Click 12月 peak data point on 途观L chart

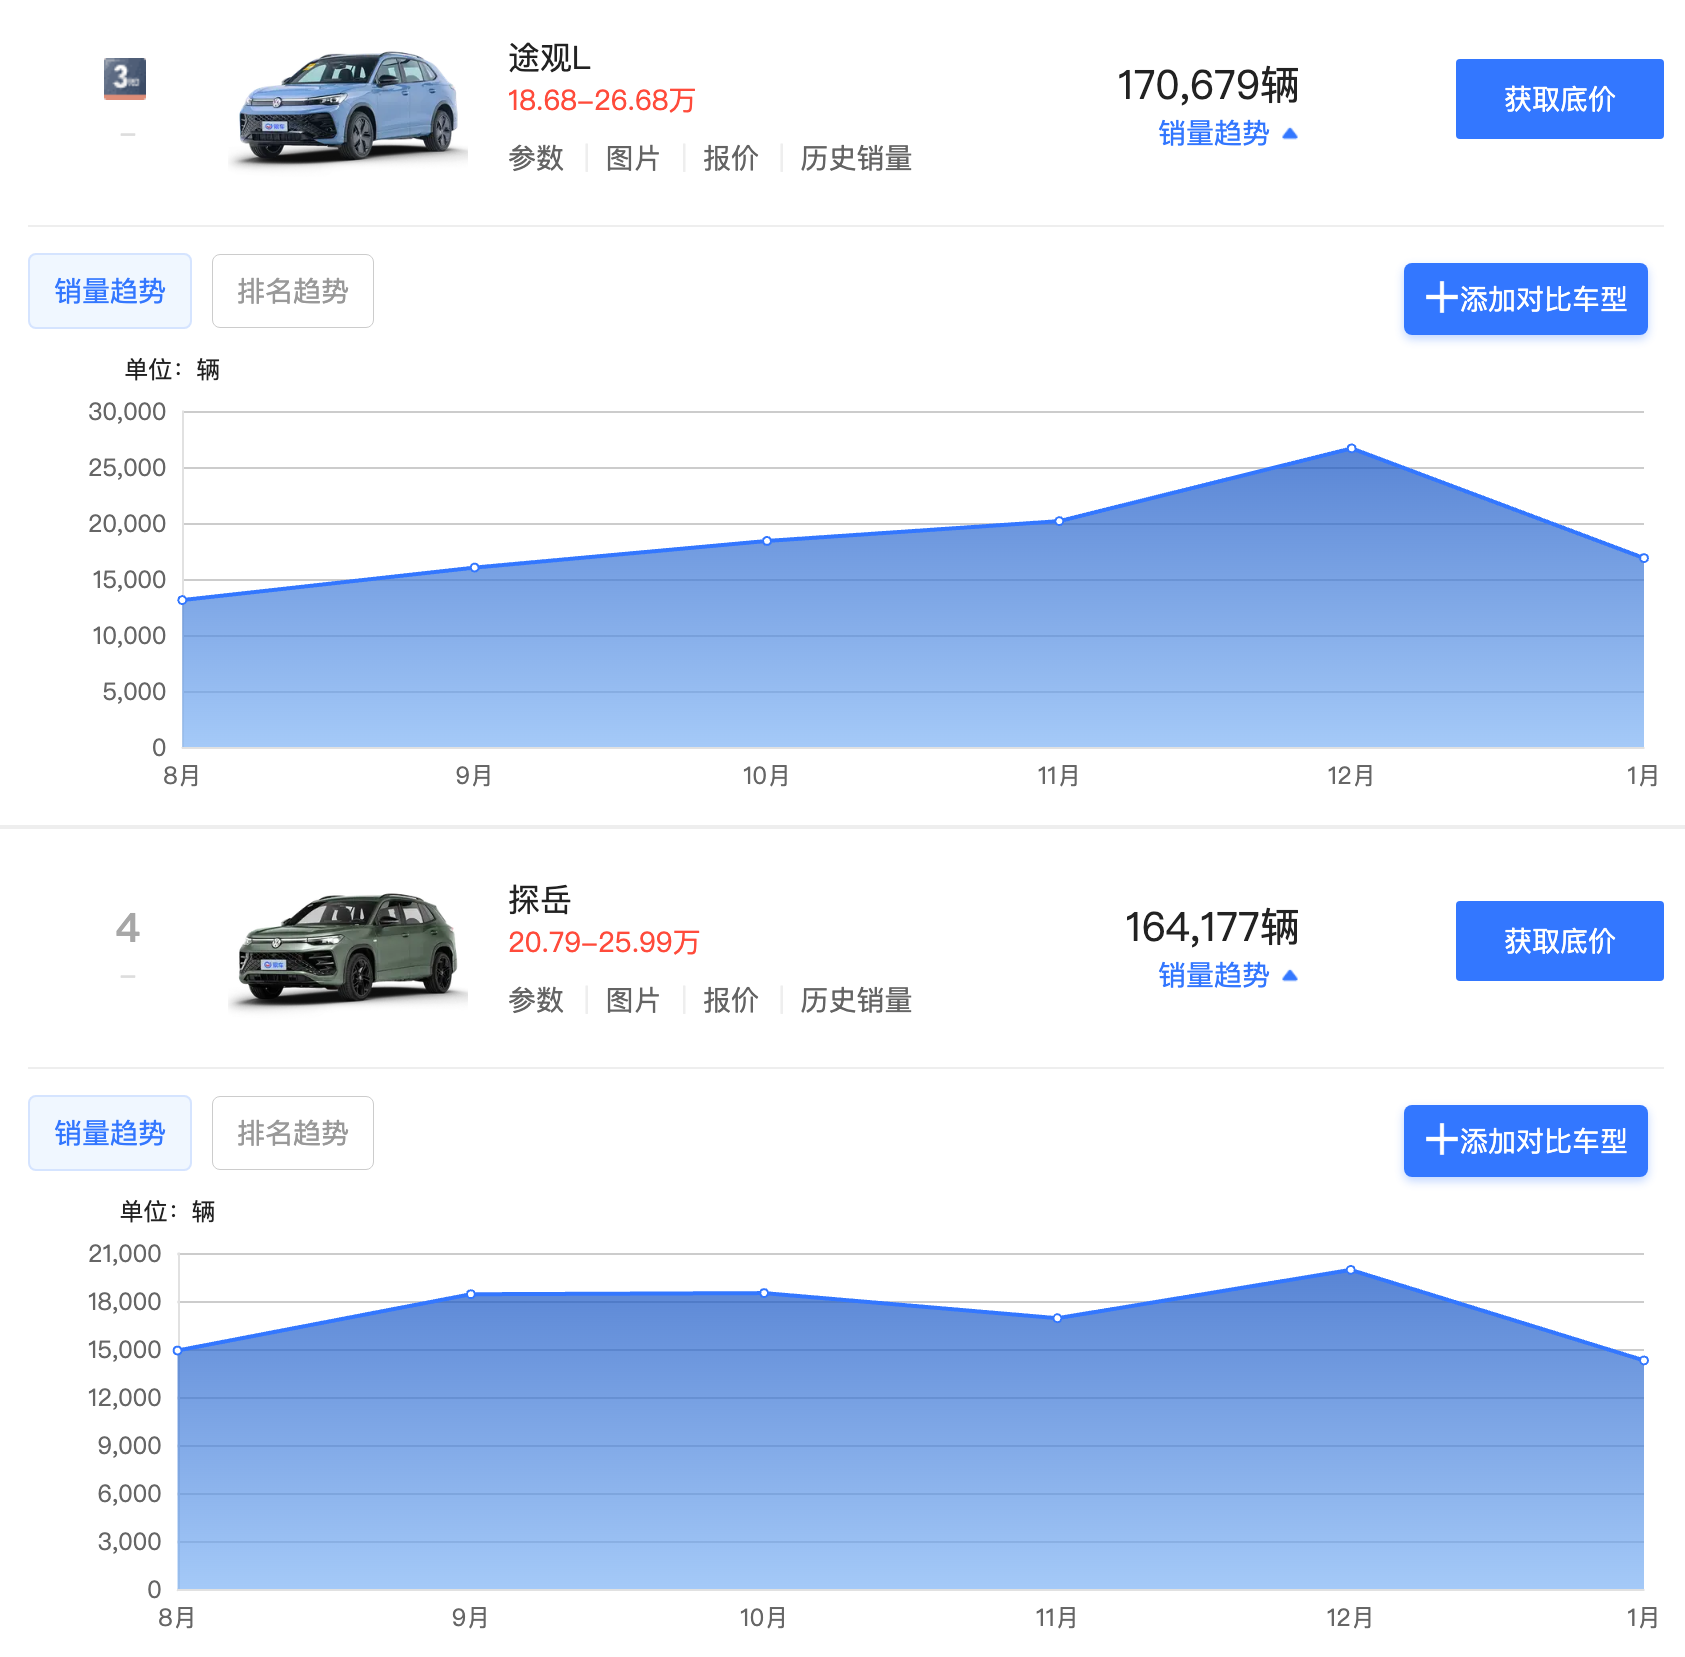point(1351,448)
